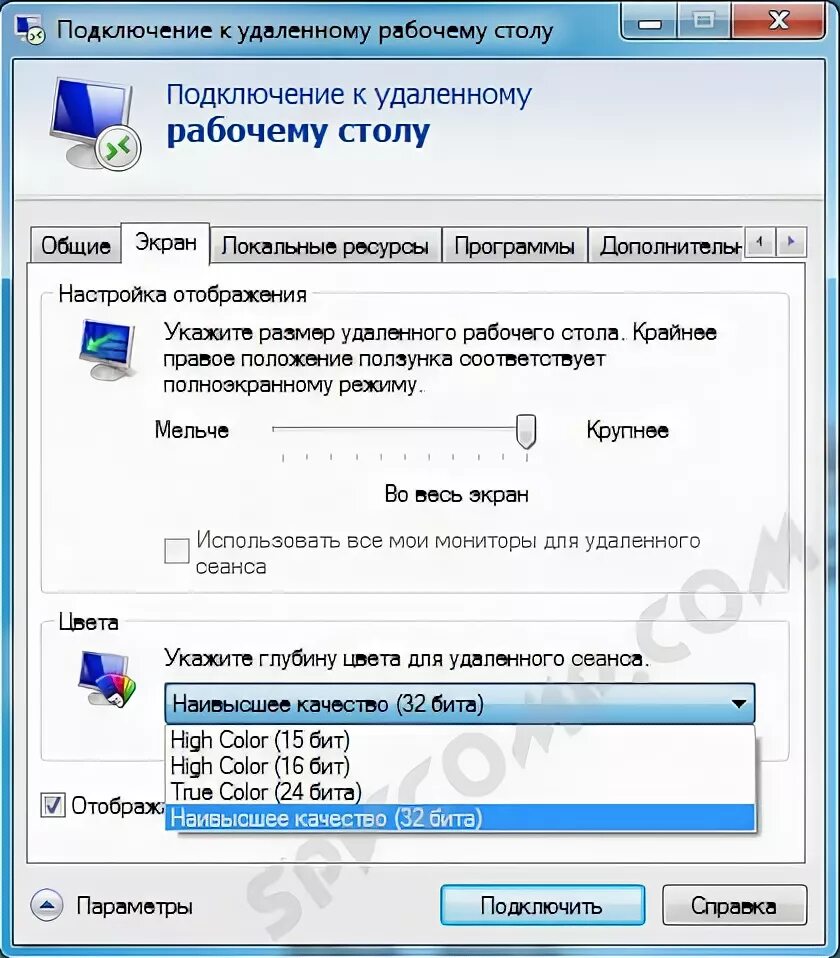Viewport: 840px width, 958px height.
Task: Click the Справка button
Action: point(734,905)
